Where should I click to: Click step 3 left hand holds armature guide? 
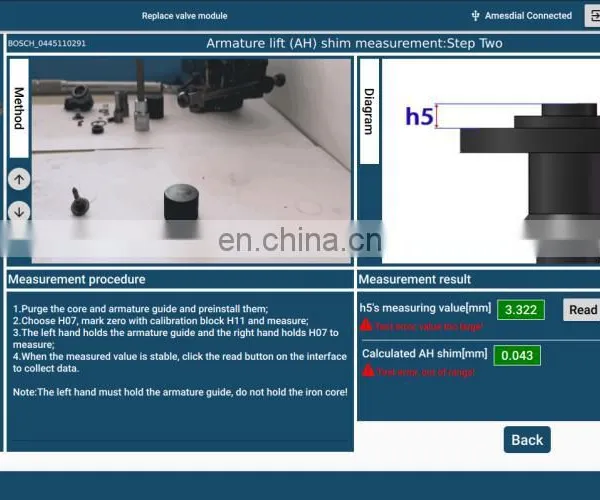[176, 339]
